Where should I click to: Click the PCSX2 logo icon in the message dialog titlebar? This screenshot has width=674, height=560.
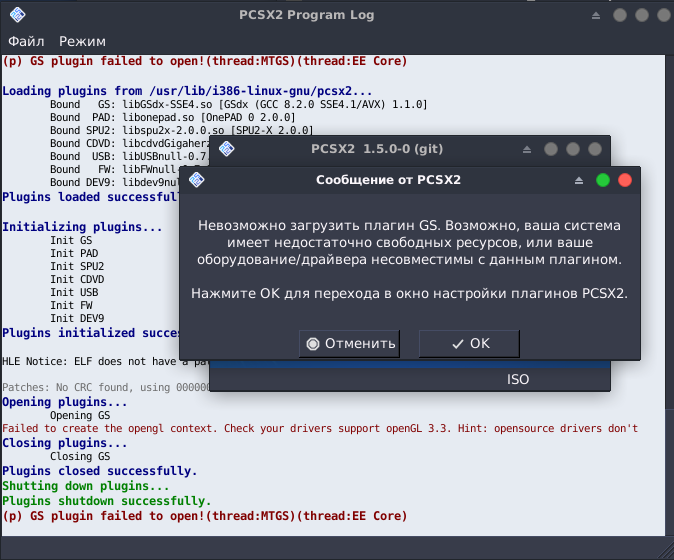tap(196, 180)
